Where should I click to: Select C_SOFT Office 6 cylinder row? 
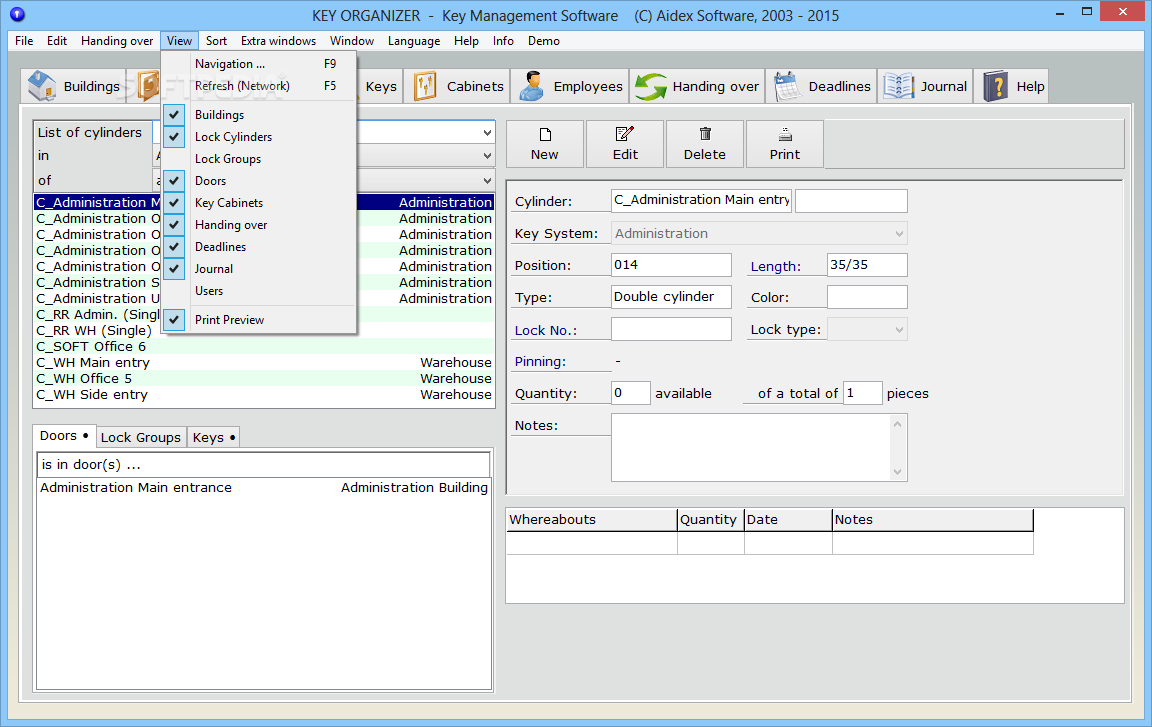[x=264, y=346]
